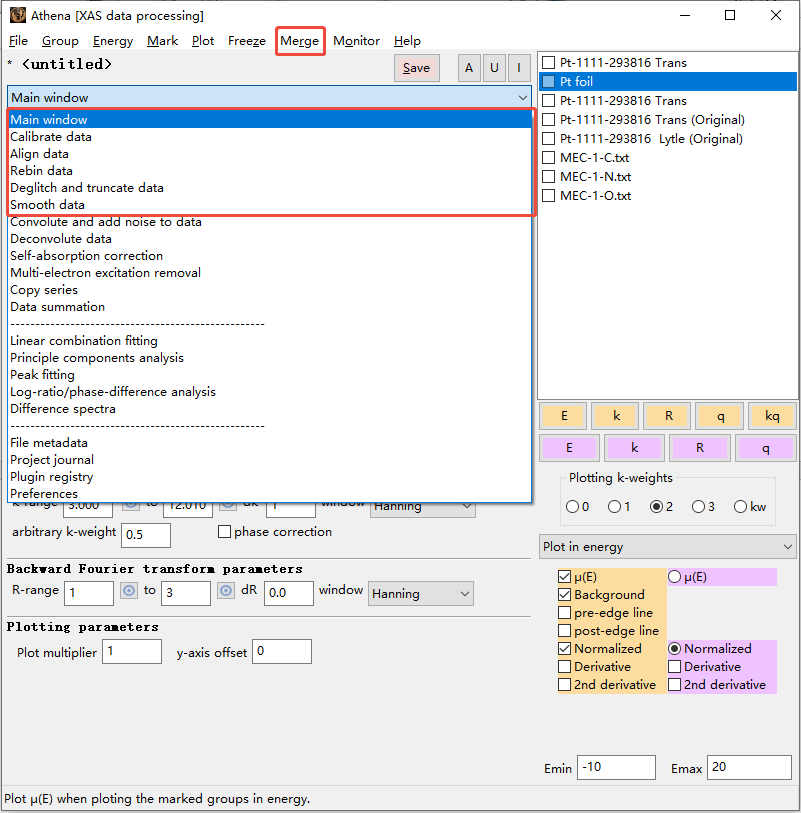Click the purple R marked-groups plot button
The width and height of the screenshot is (801, 813).
coord(700,448)
